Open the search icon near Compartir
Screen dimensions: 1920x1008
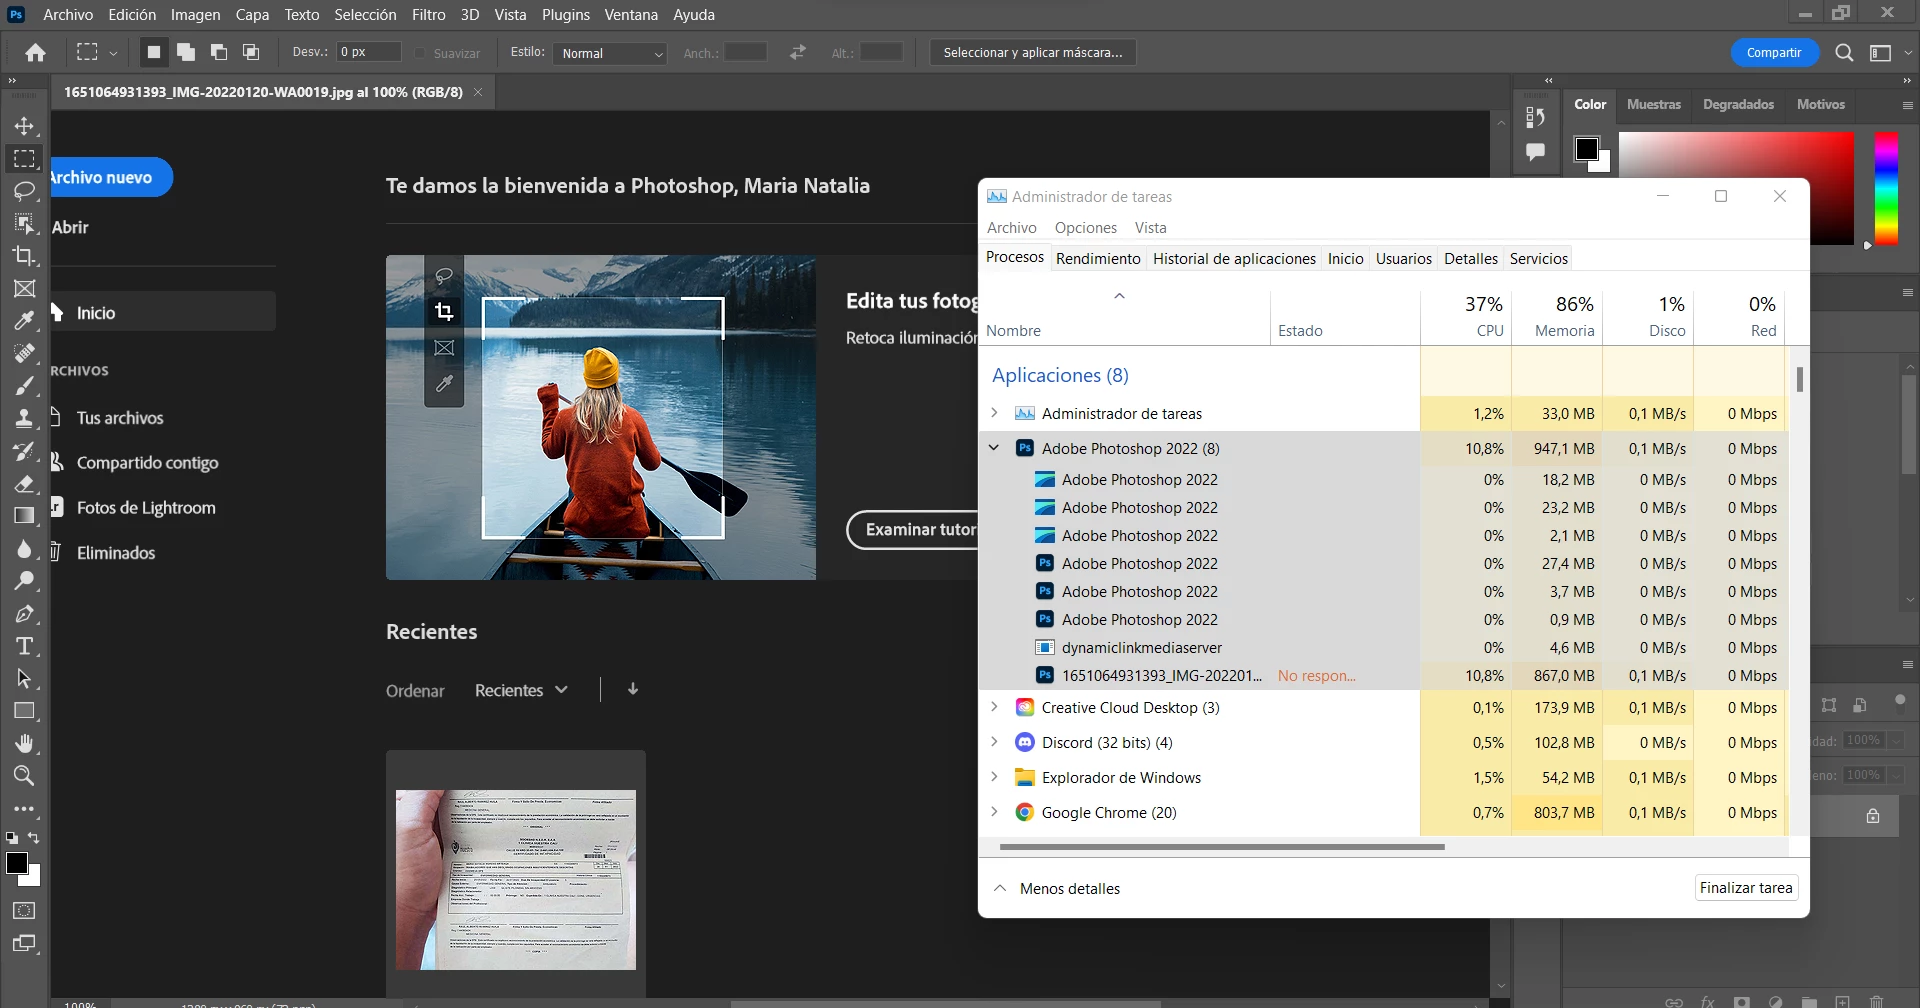coord(1844,53)
